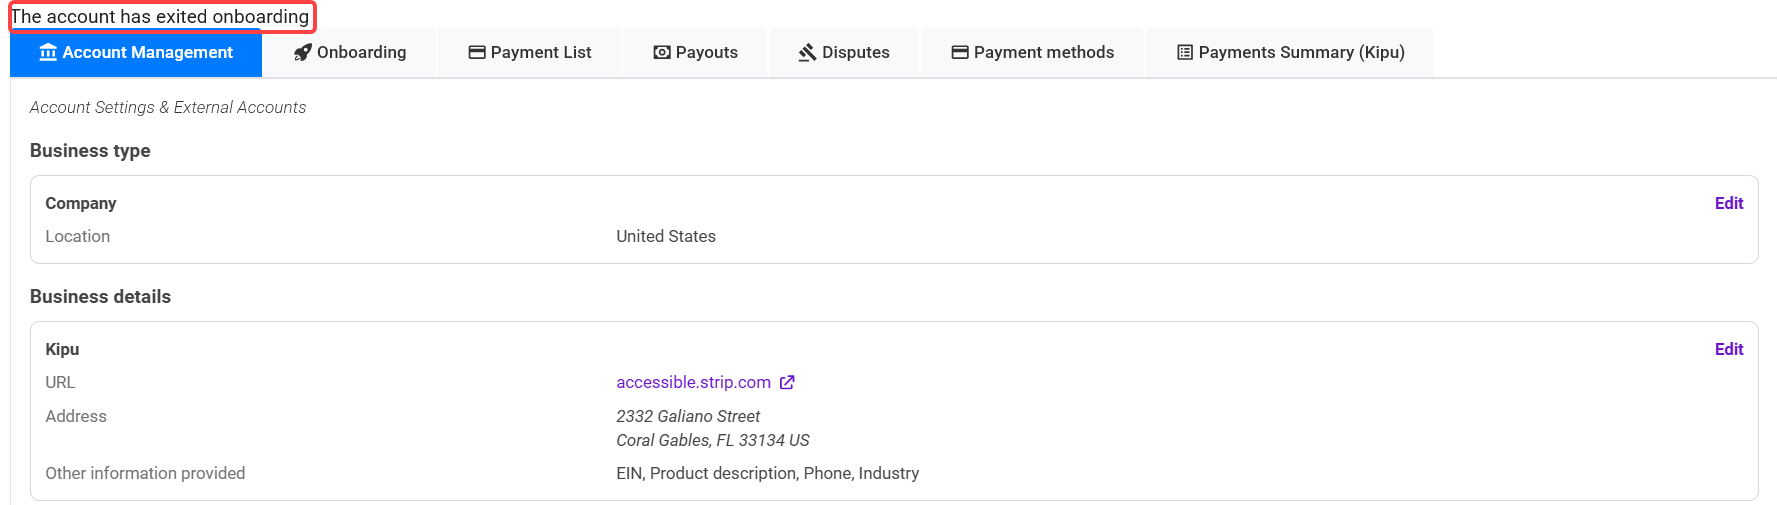Edit the Business type Company section
The height and width of the screenshot is (505, 1777).
point(1728,203)
